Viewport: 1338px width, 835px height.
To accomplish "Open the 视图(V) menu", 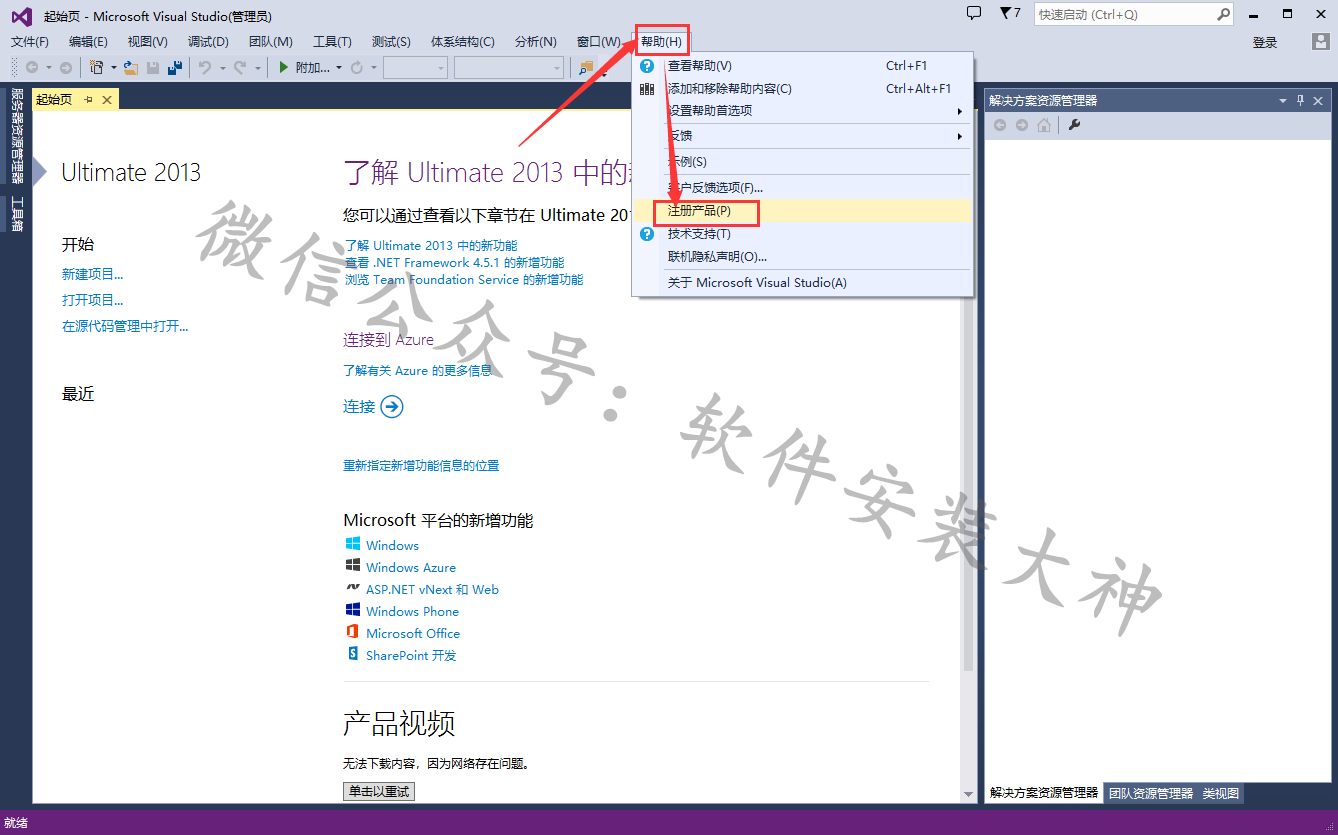I will (148, 42).
